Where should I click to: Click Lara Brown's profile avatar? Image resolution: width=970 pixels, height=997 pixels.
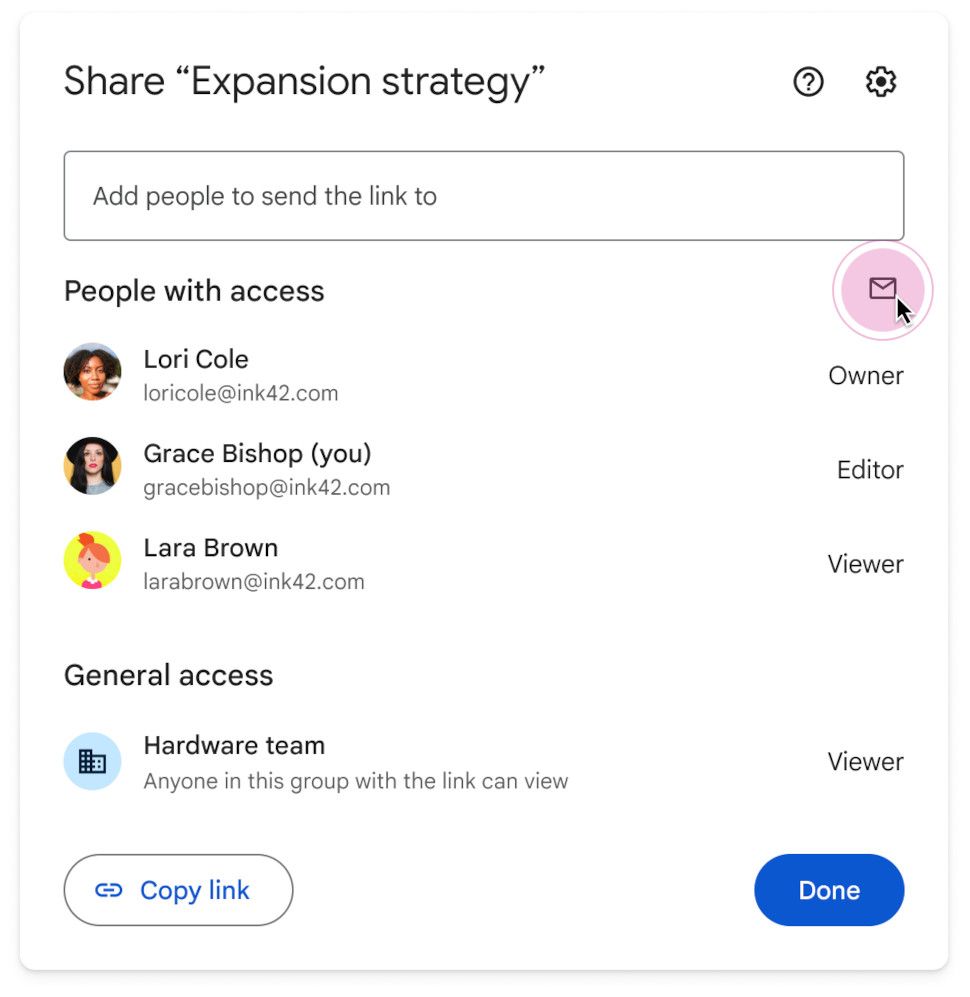tap(92, 559)
